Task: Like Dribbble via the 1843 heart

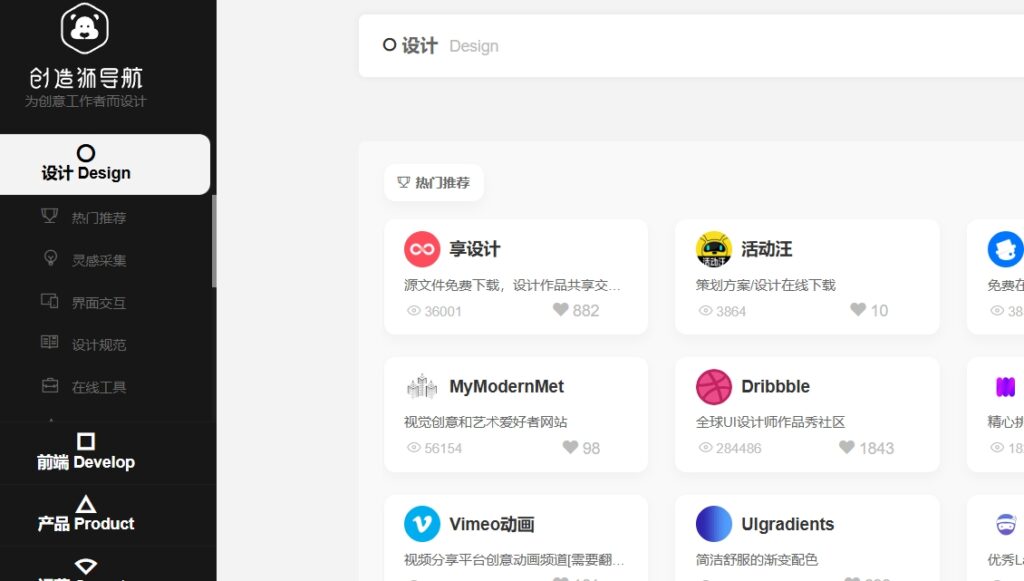Action: [x=847, y=447]
